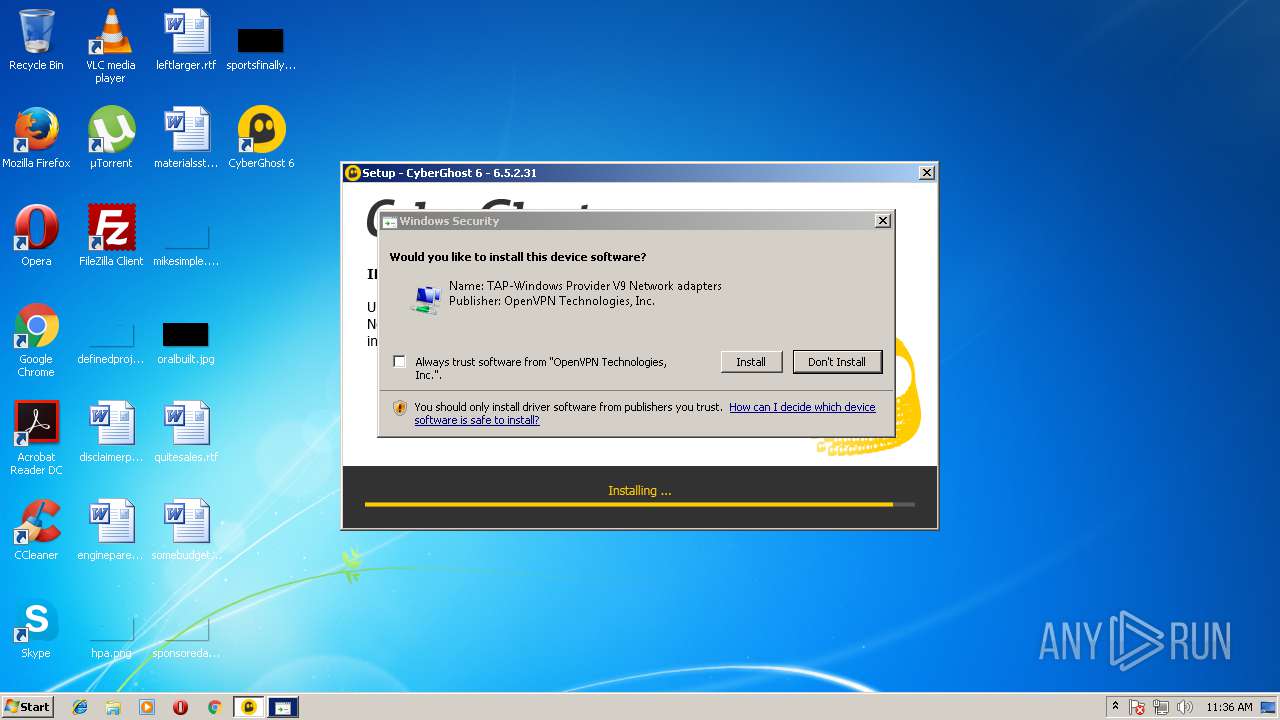Viewport: 1280px width, 720px height.
Task: Open Windows Media Player taskbar icon
Action: (147, 707)
